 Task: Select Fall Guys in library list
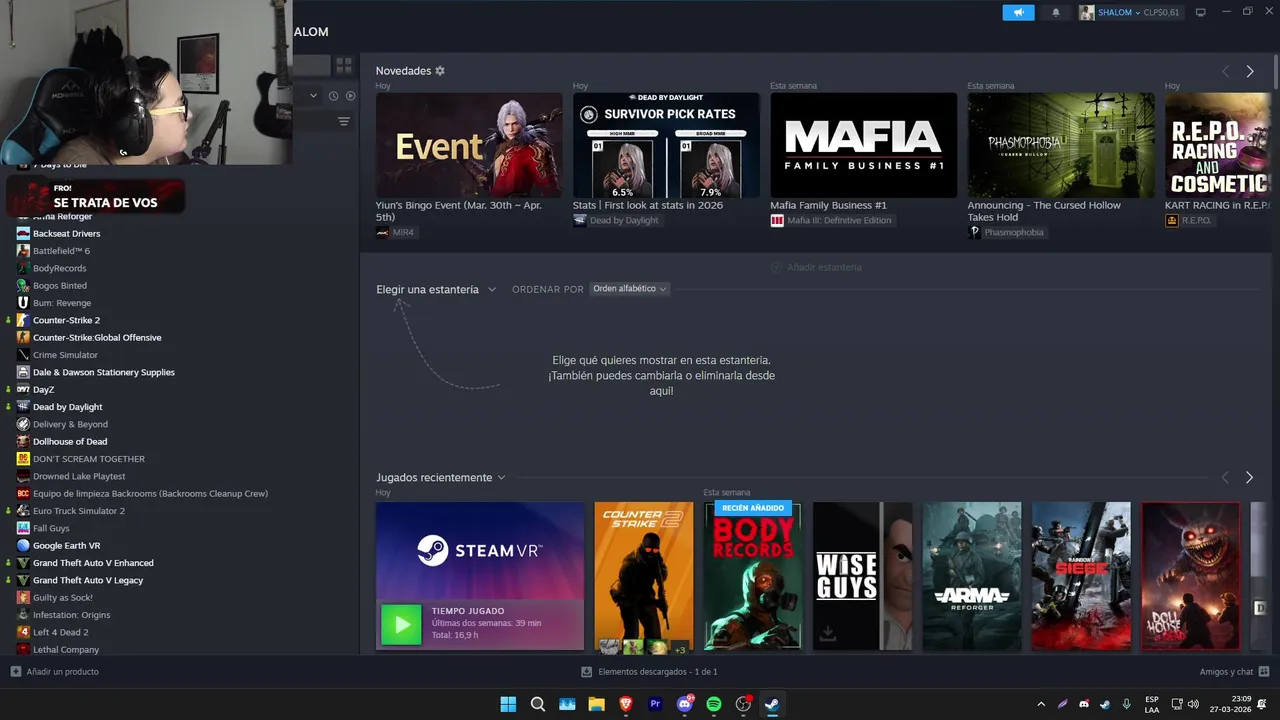(51, 528)
